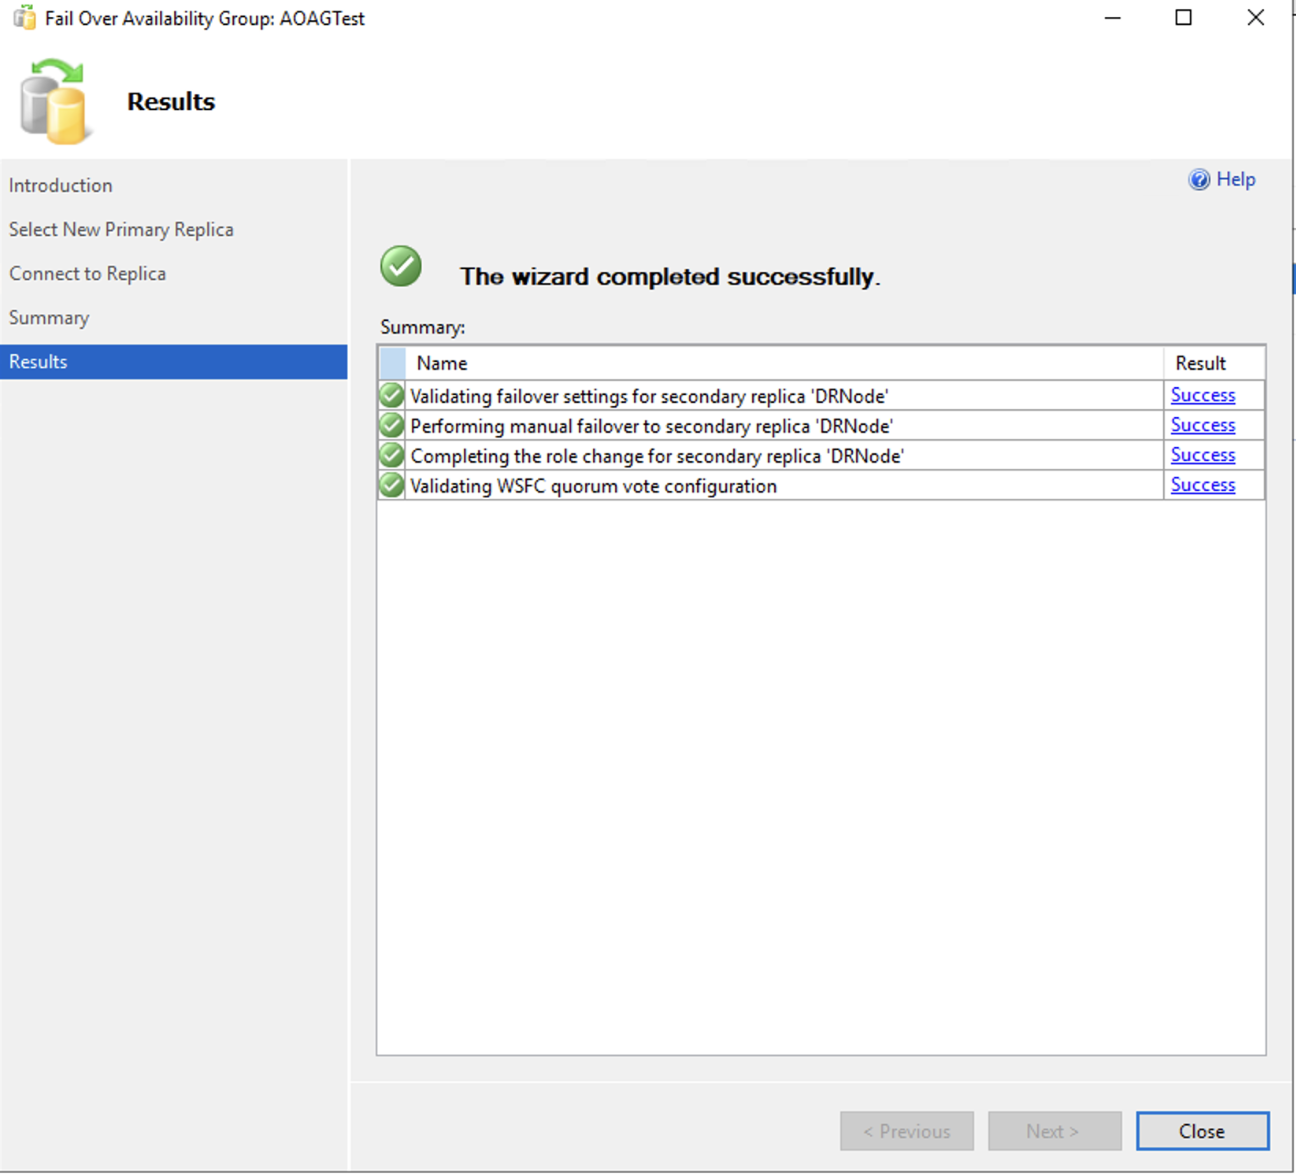The height and width of the screenshot is (1174, 1296).
Task: Click the Result column header
Action: pos(1200,362)
